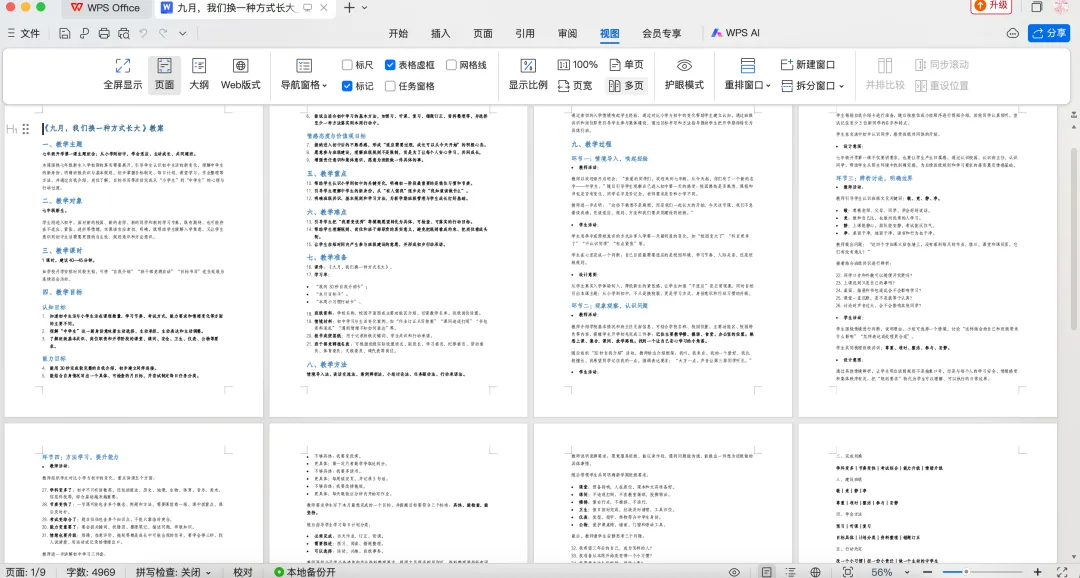1080x578 pixels.
Task: Click the new tab plus button
Action: click(x=349, y=8)
